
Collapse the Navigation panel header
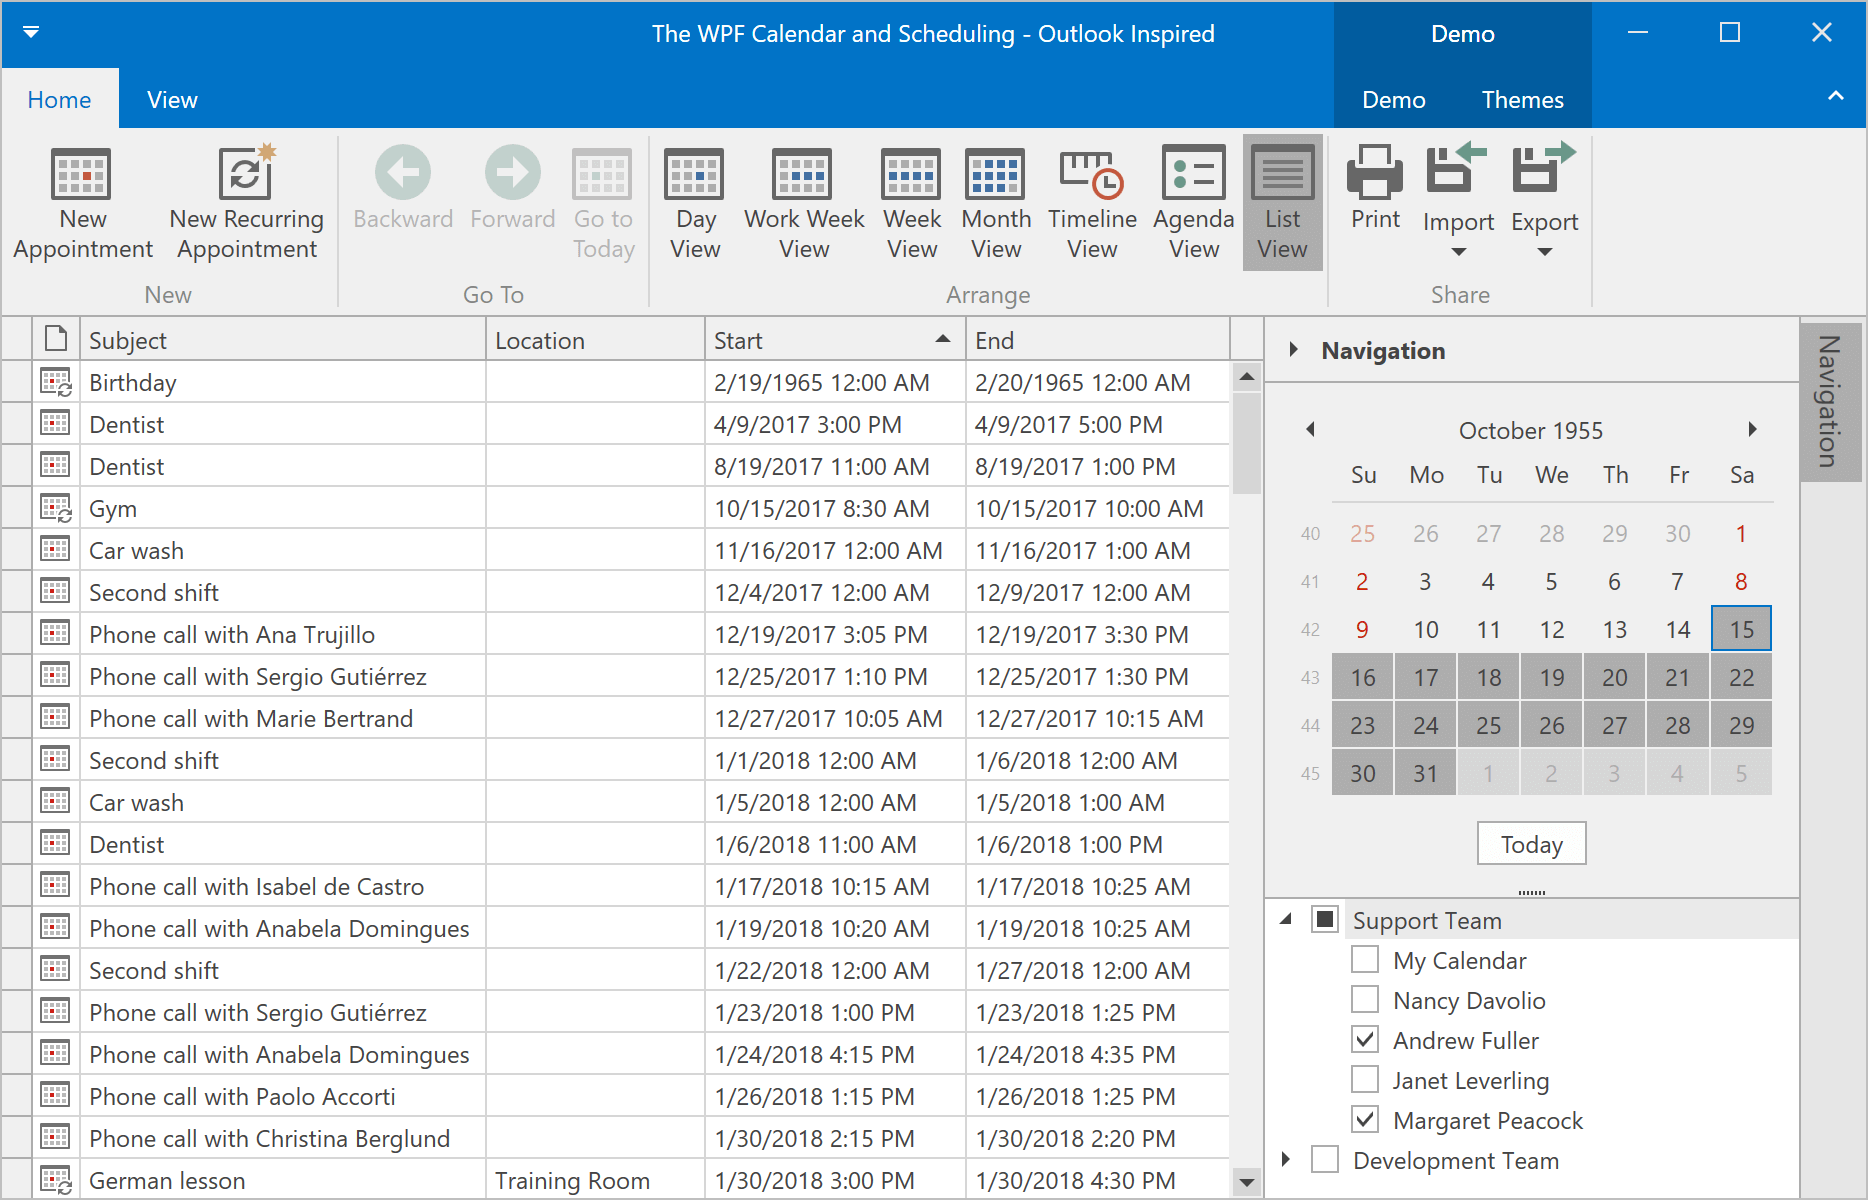tap(1294, 350)
